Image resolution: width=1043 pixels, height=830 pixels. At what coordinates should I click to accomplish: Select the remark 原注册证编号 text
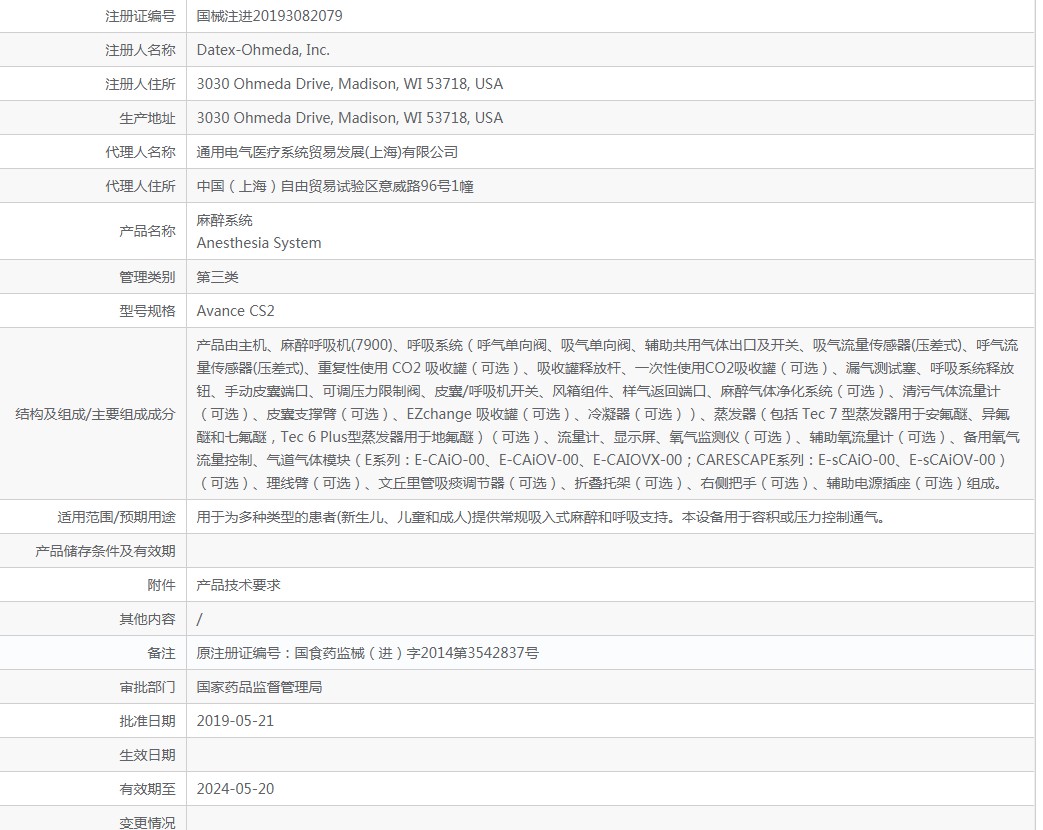tap(368, 653)
